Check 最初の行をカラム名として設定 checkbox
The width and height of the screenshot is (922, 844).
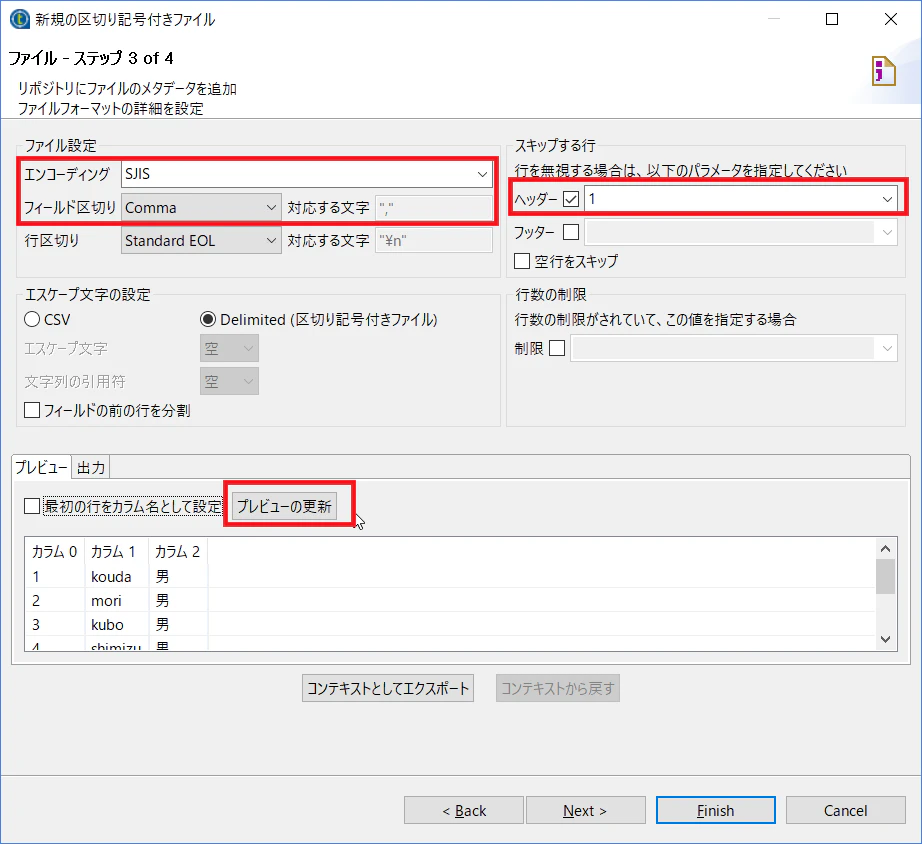[x=32, y=506]
